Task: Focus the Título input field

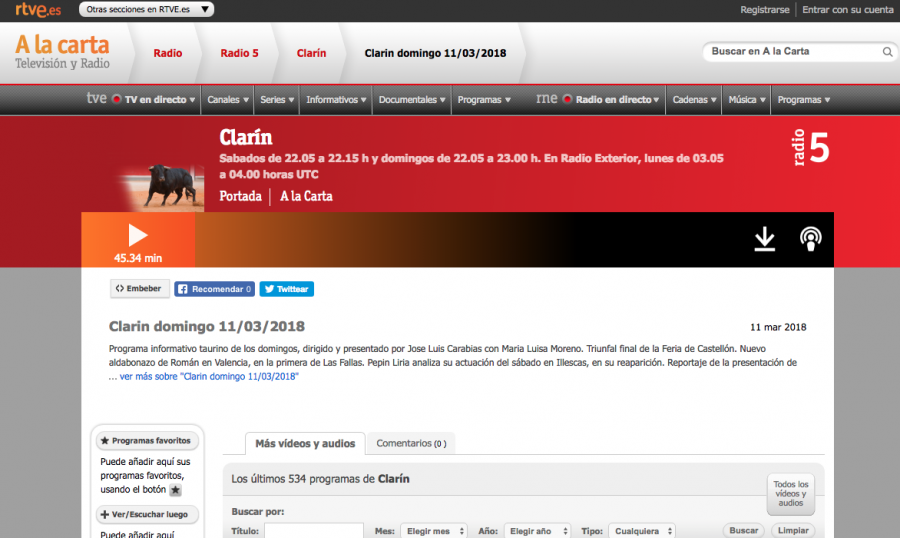Action: pos(314,531)
